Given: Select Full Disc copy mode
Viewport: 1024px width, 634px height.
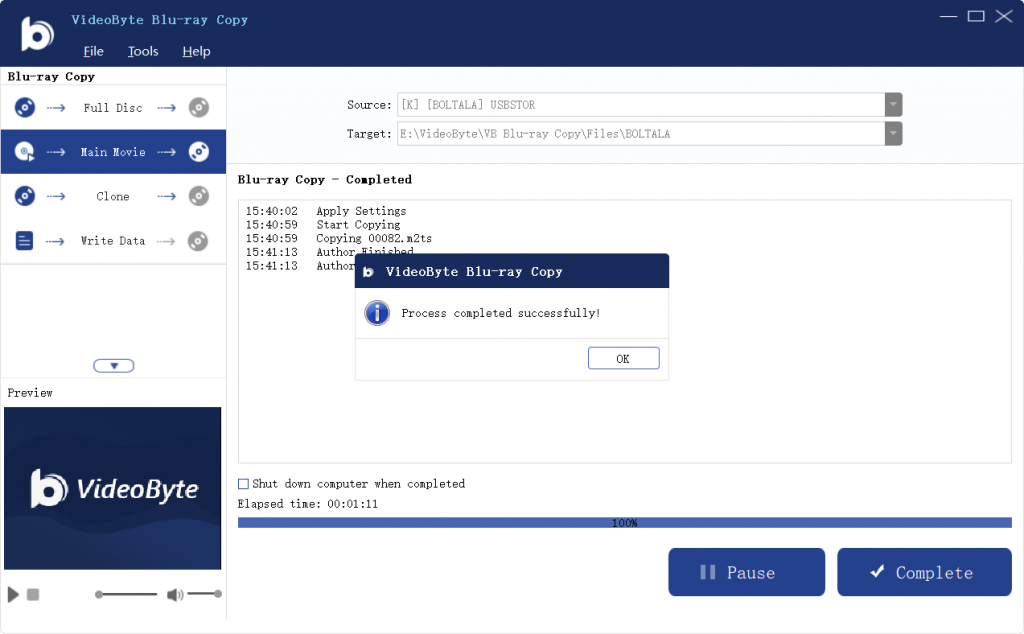Looking at the screenshot, I should point(113,108).
